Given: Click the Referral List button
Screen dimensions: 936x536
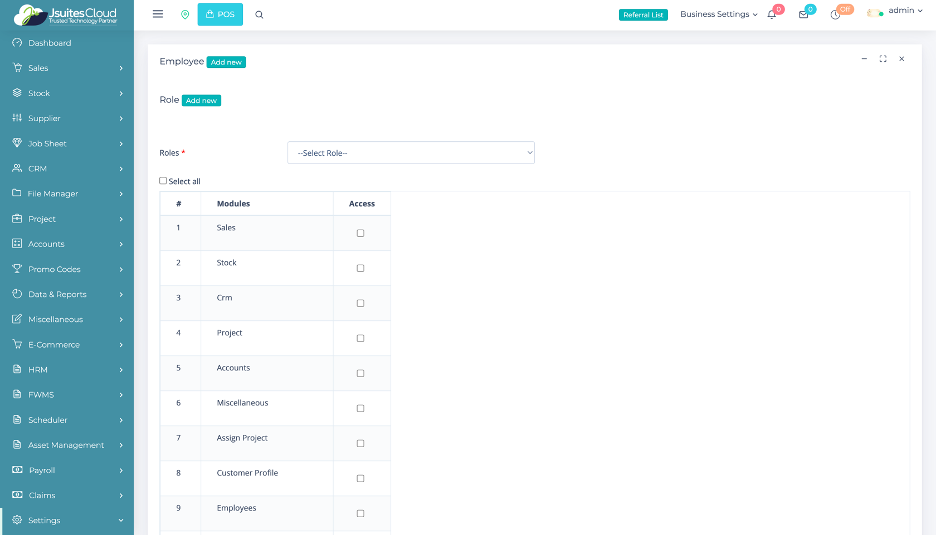Looking at the screenshot, I should coord(643,15).
